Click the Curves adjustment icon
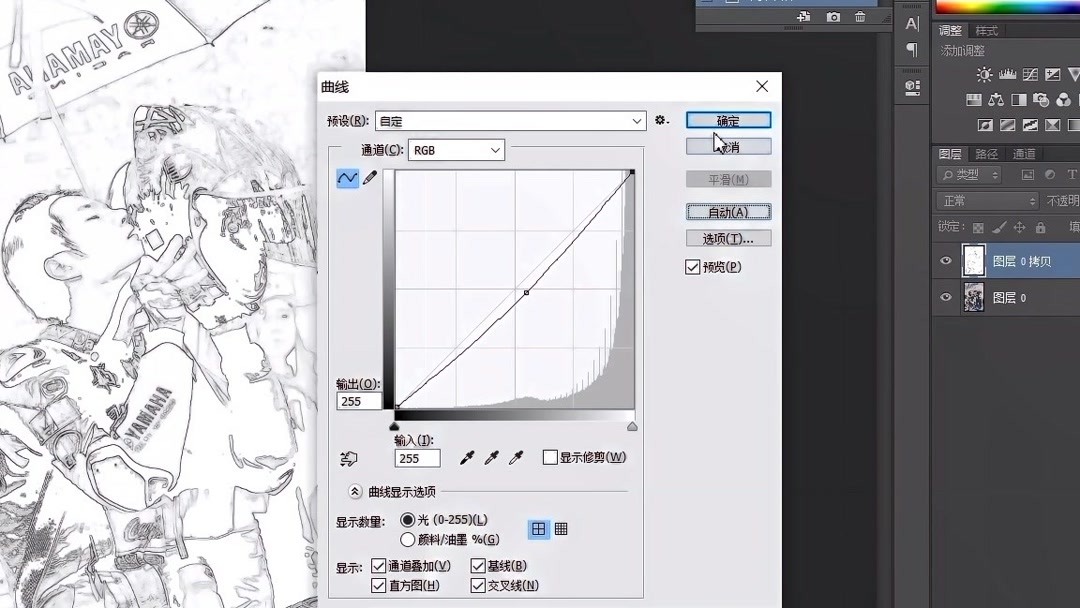 [x=1030, y=74]
